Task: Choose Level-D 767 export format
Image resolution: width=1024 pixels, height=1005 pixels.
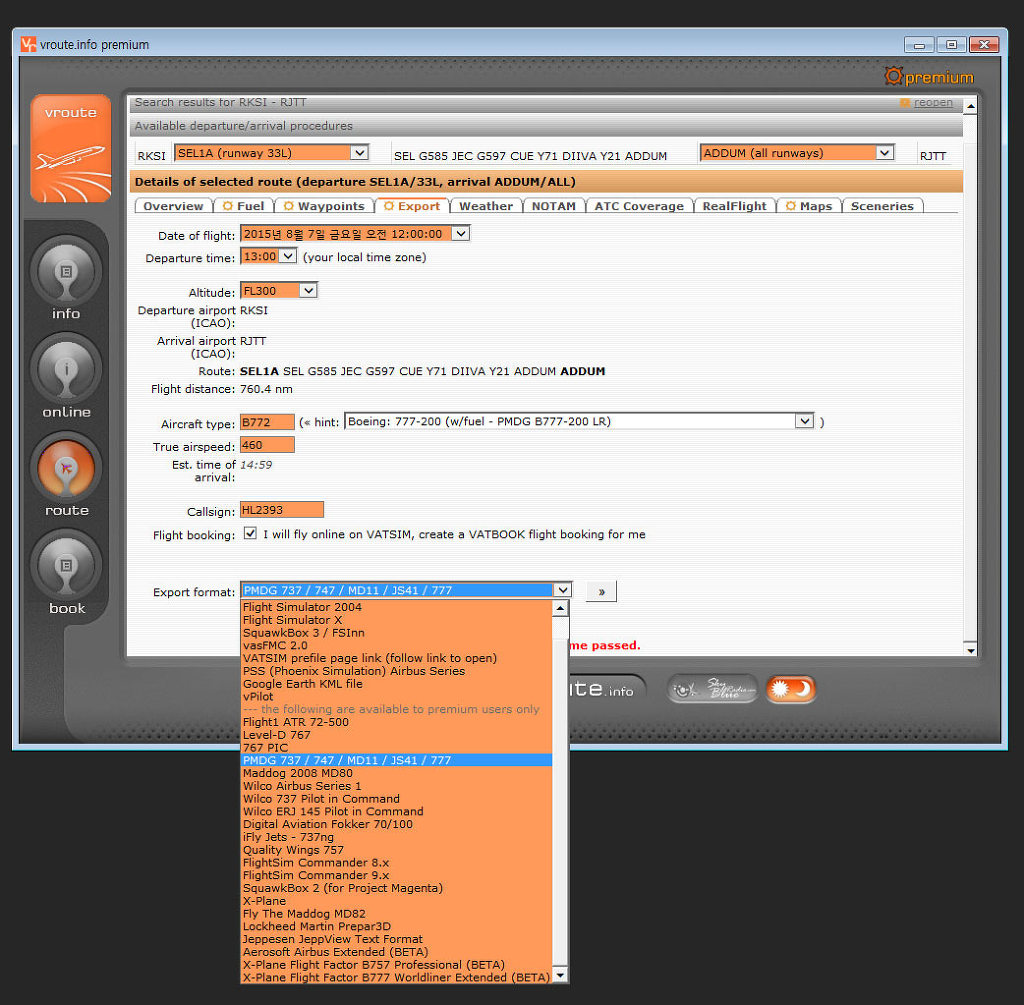Action: pyautogui.click(x=396, y=735)
